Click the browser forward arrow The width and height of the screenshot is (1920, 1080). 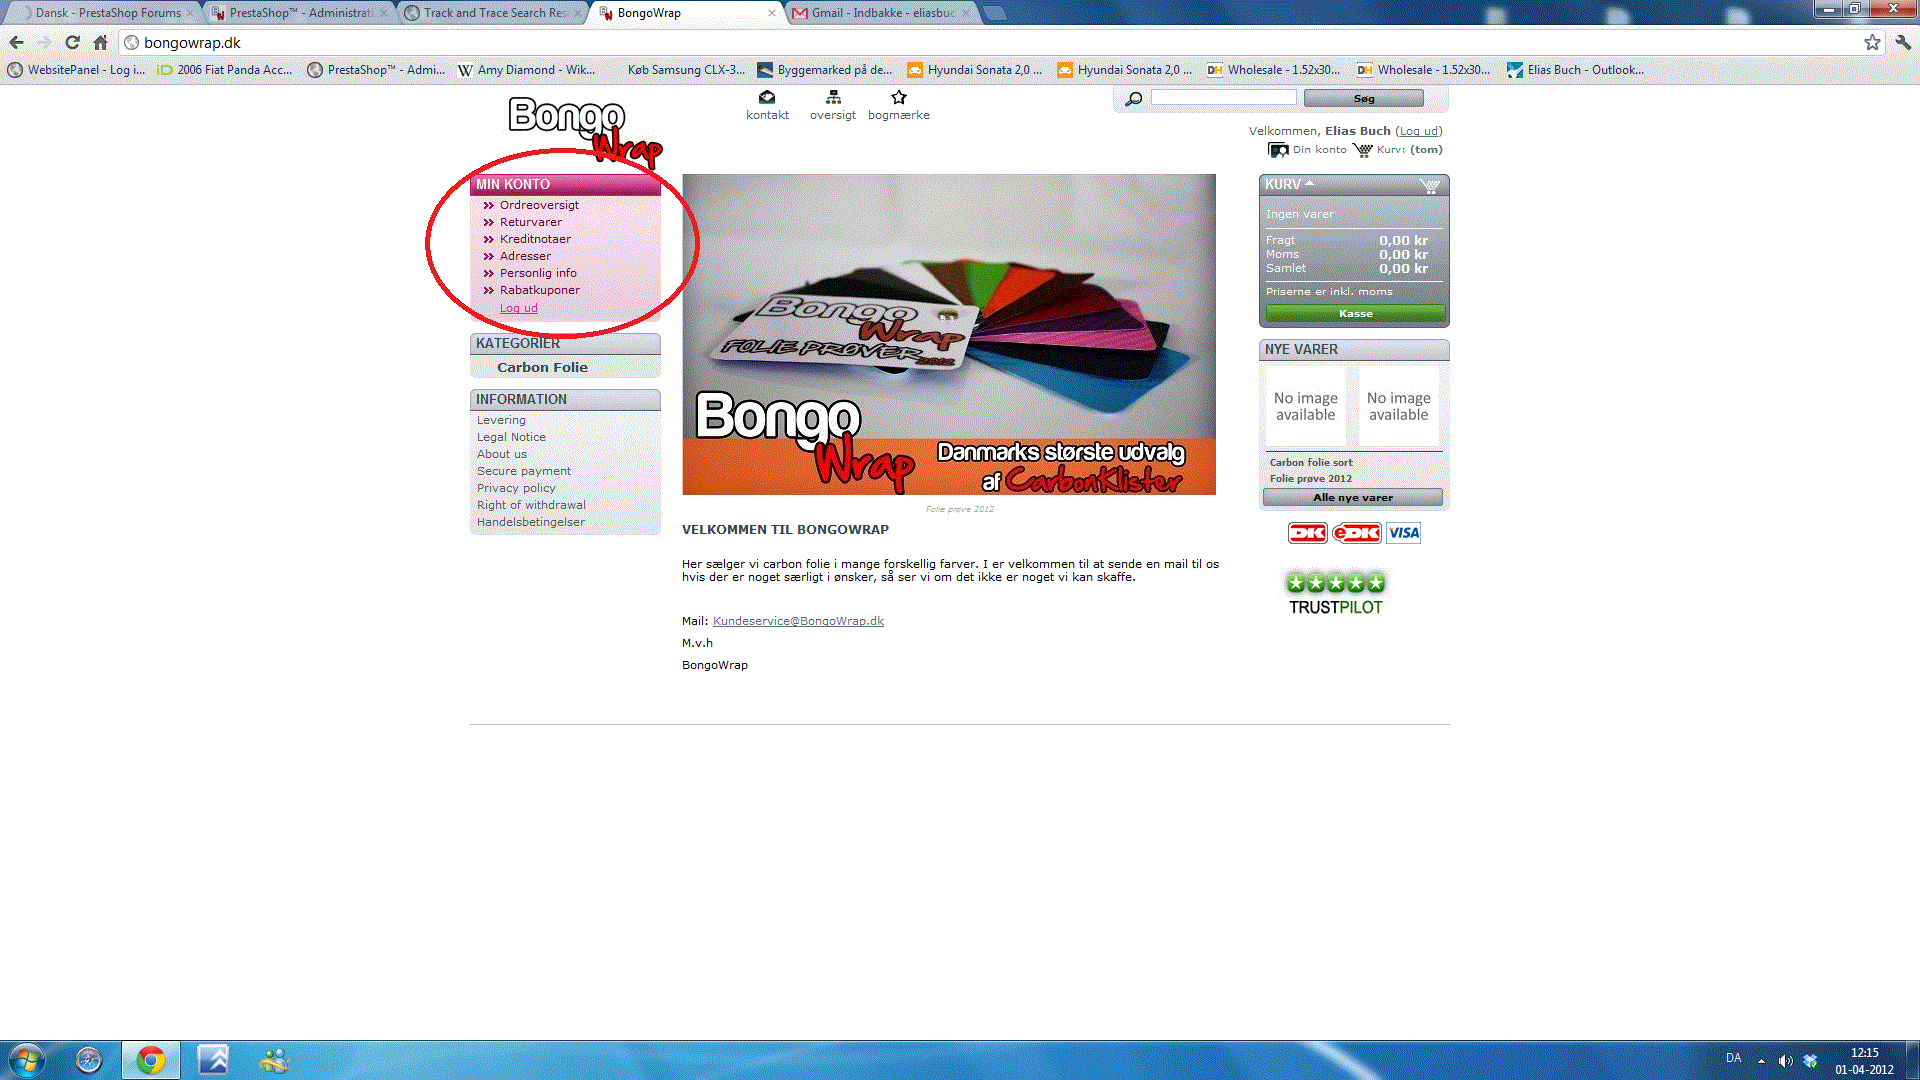[43, 42]
